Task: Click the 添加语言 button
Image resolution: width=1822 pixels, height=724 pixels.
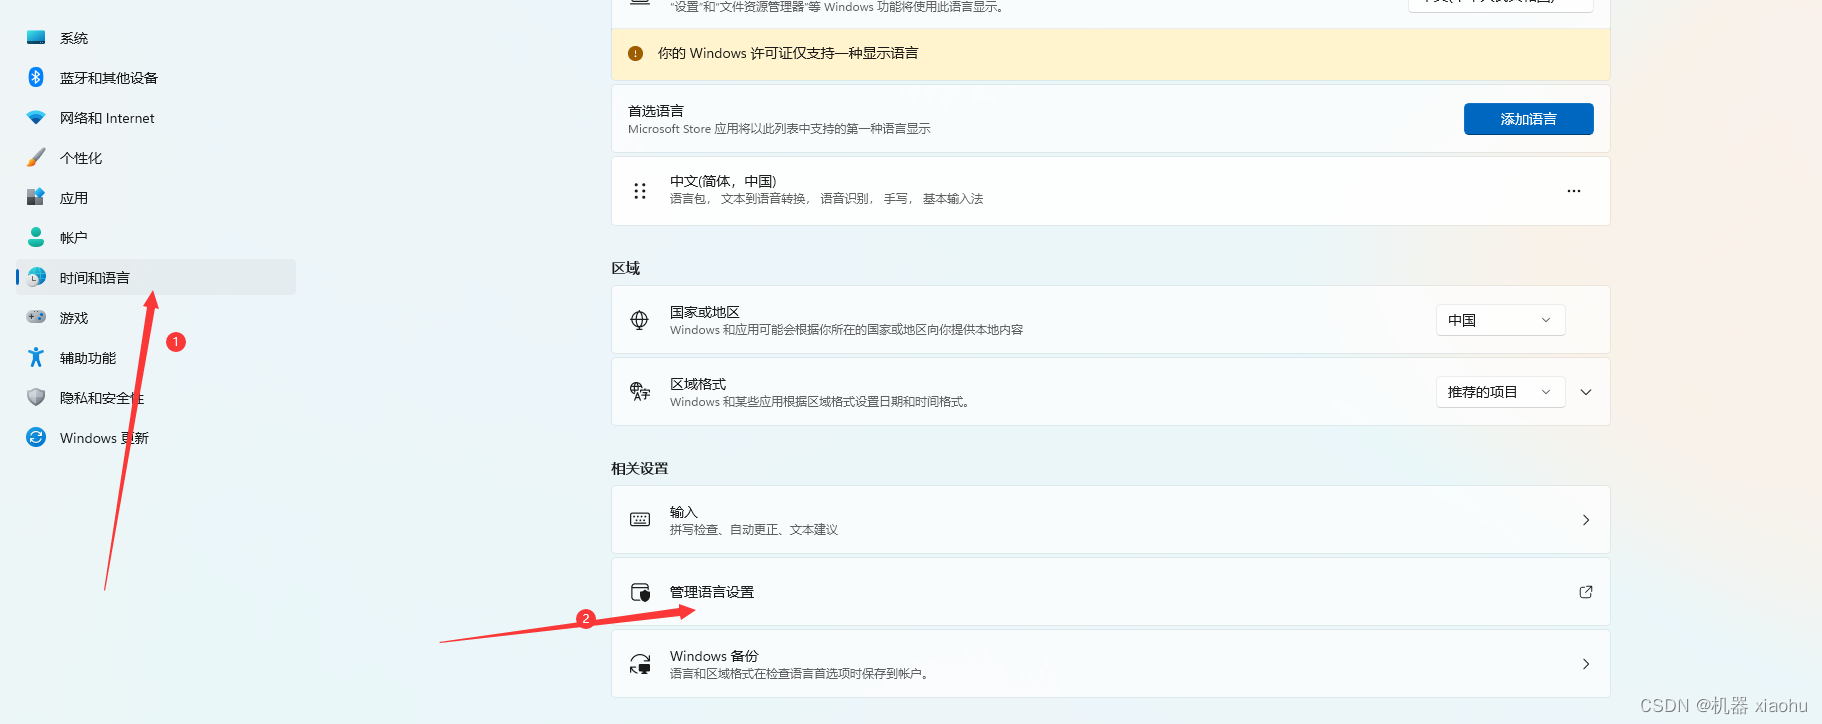Action: pyautogui.click(x=1528, y=119)
